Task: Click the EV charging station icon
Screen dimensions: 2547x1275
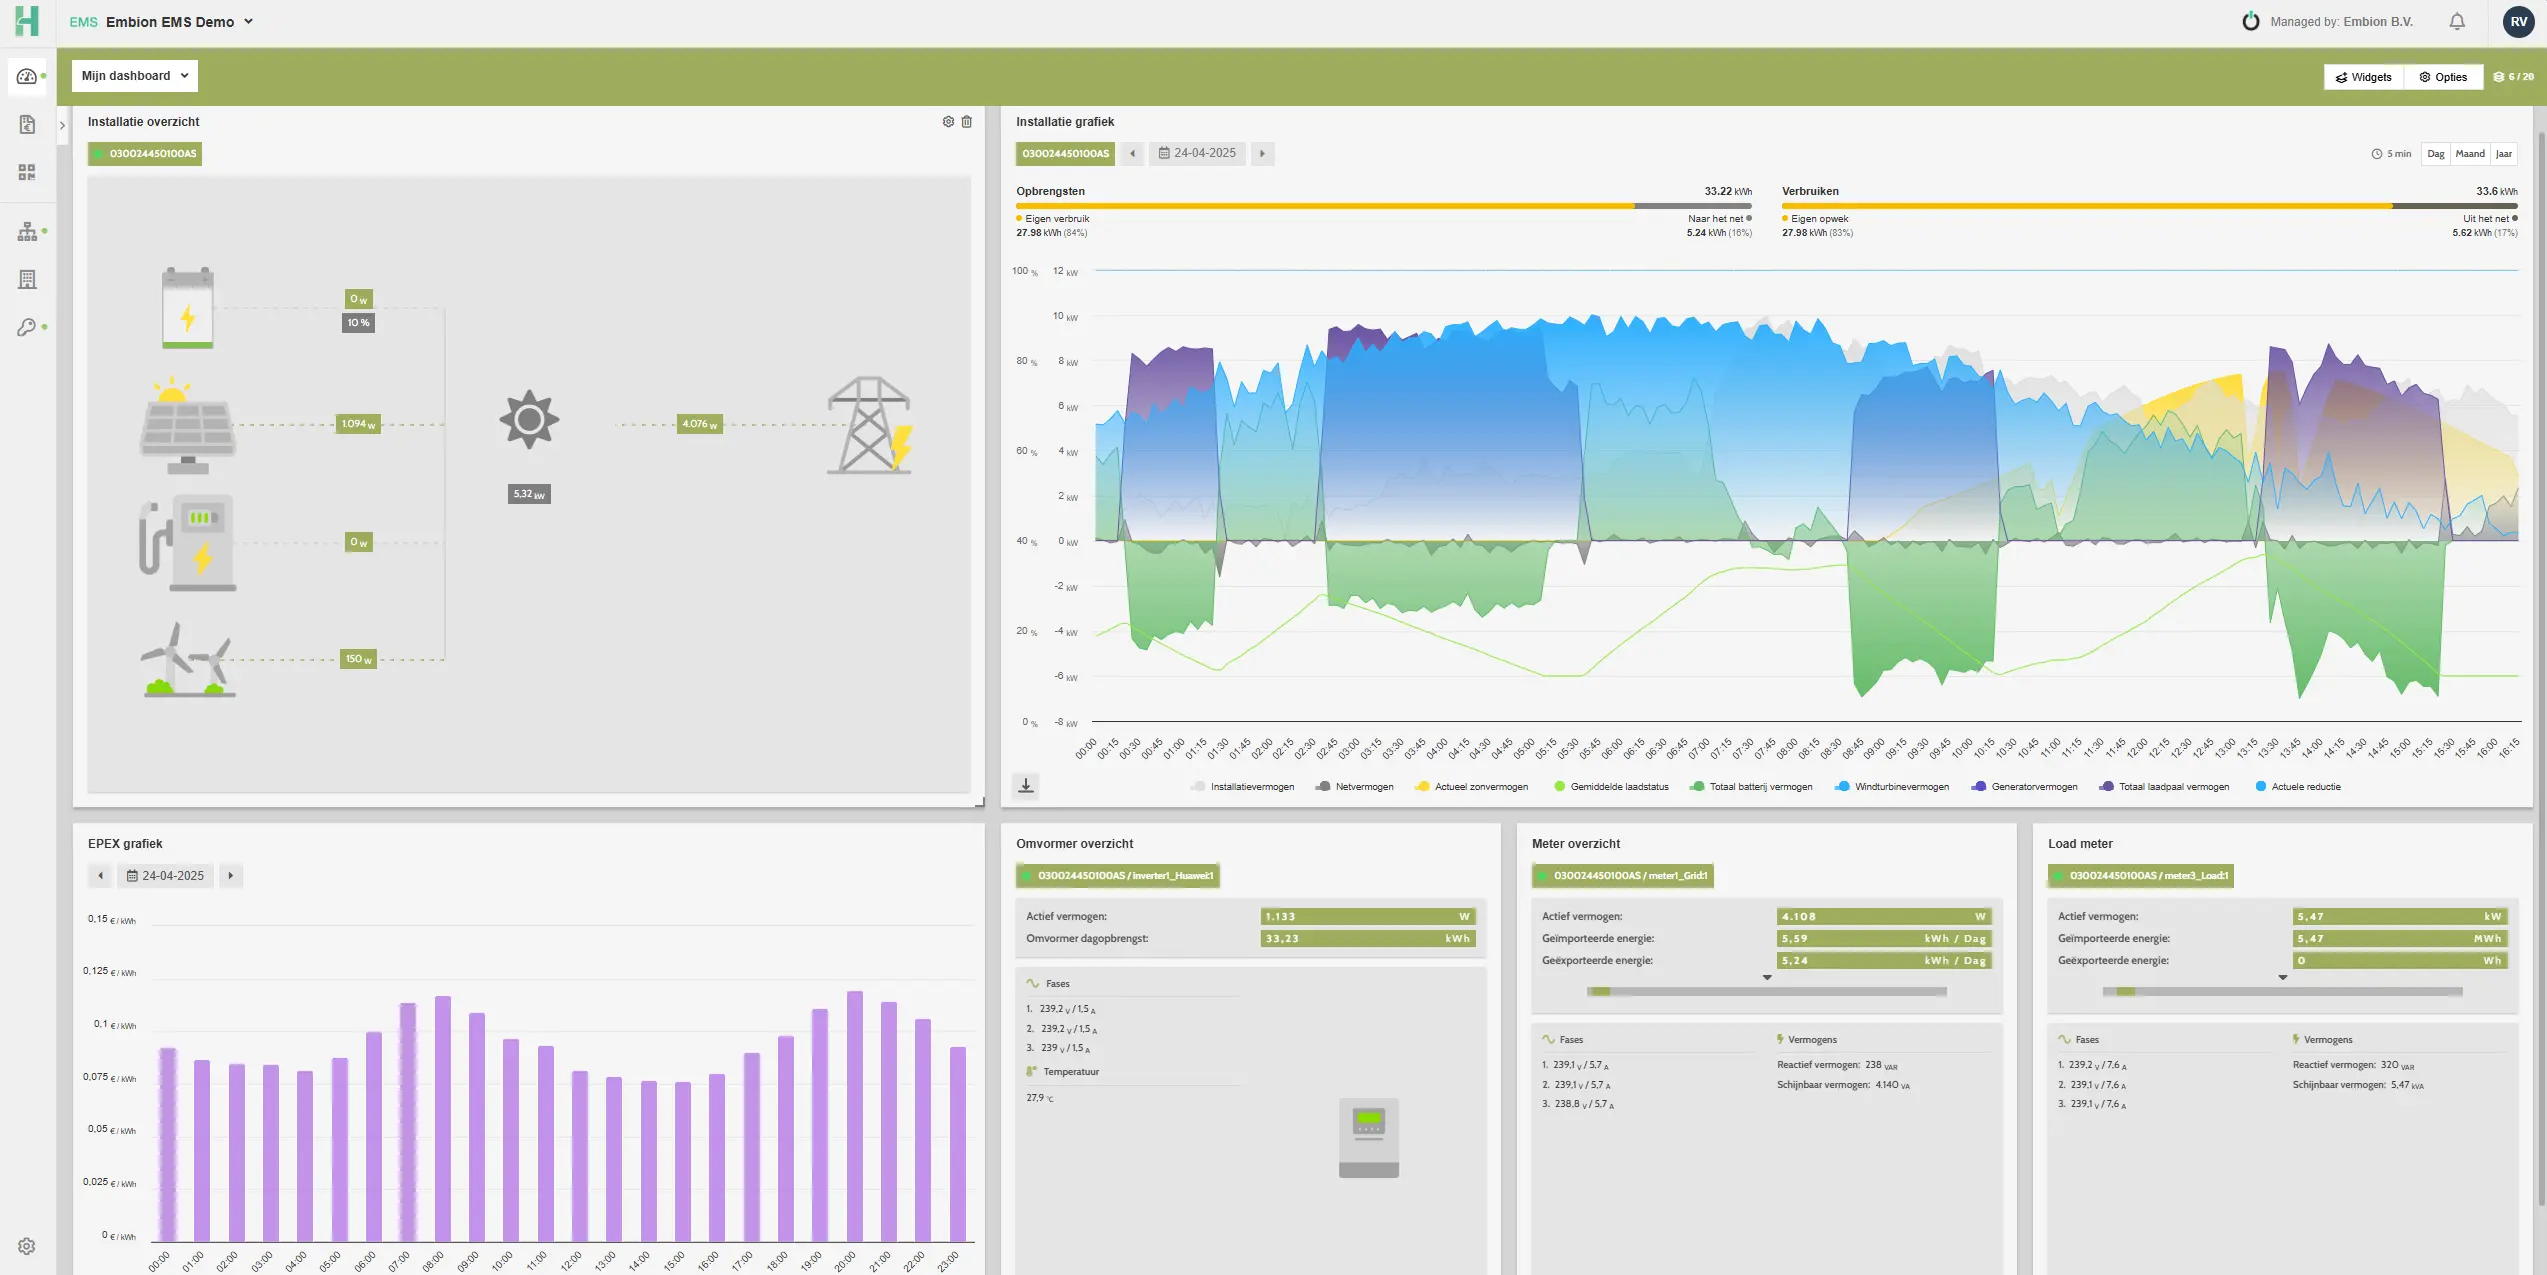Action: click(188, 543)
